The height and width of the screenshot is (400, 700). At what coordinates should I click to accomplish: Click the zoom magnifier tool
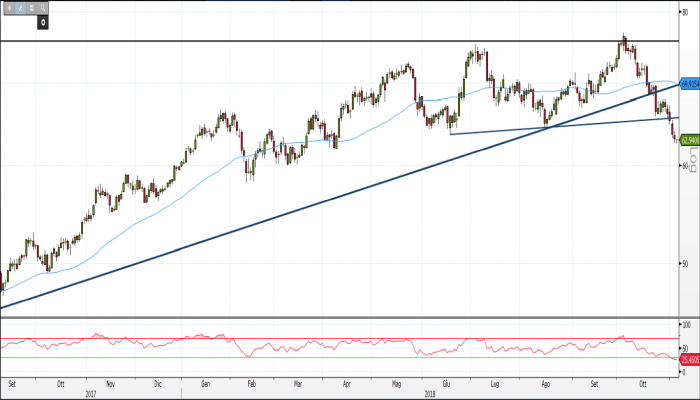44,7
